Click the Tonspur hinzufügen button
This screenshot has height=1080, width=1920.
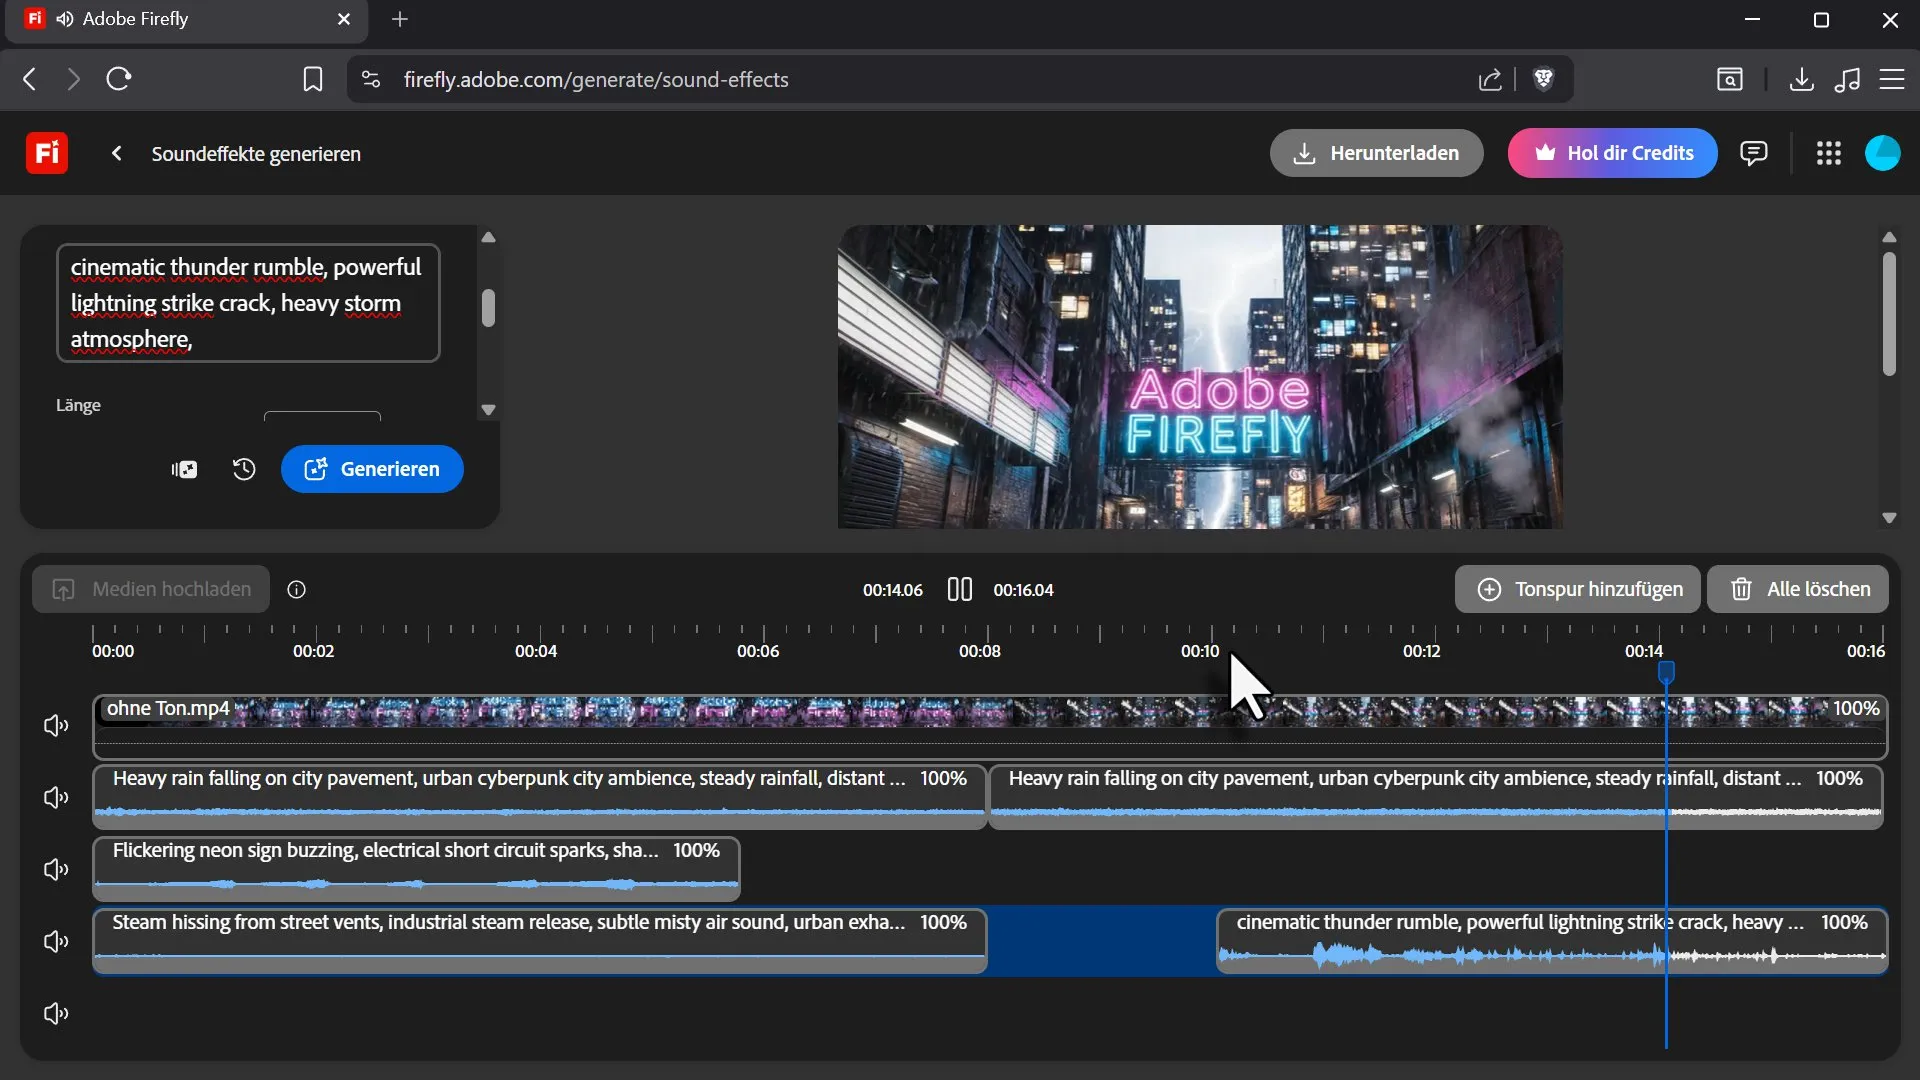(1577, 589)
